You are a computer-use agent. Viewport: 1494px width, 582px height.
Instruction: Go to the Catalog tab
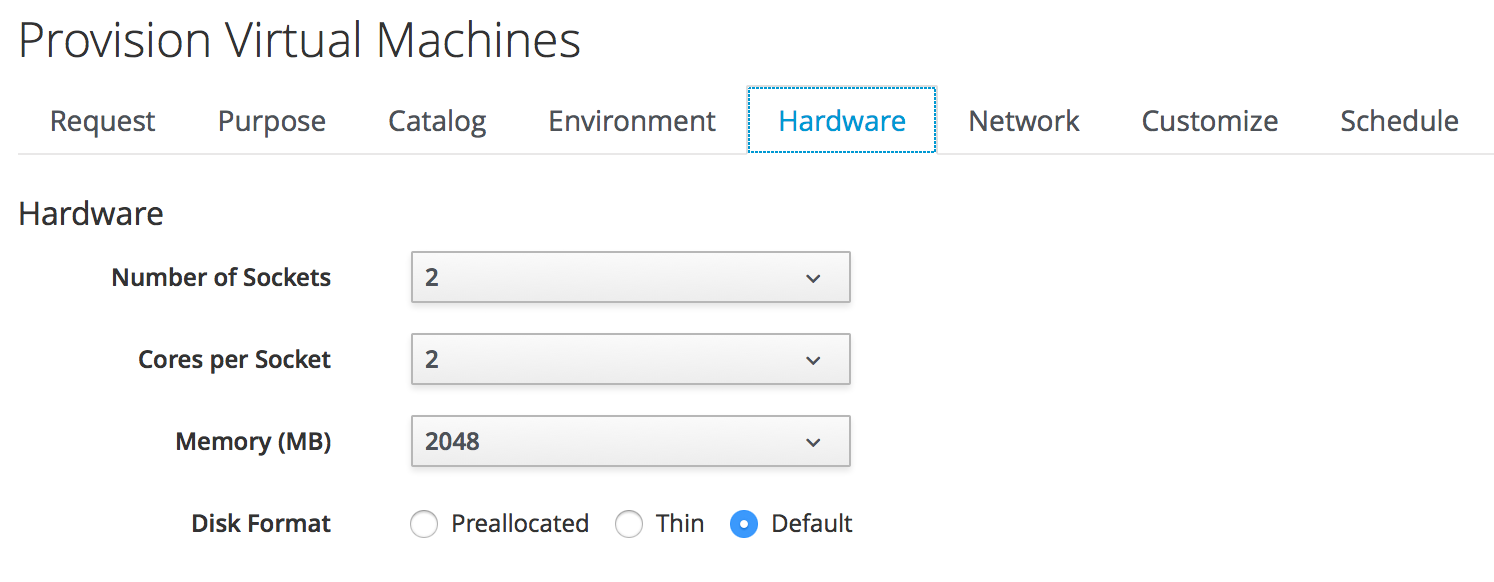pyautogui.click(x=437, y=121)
